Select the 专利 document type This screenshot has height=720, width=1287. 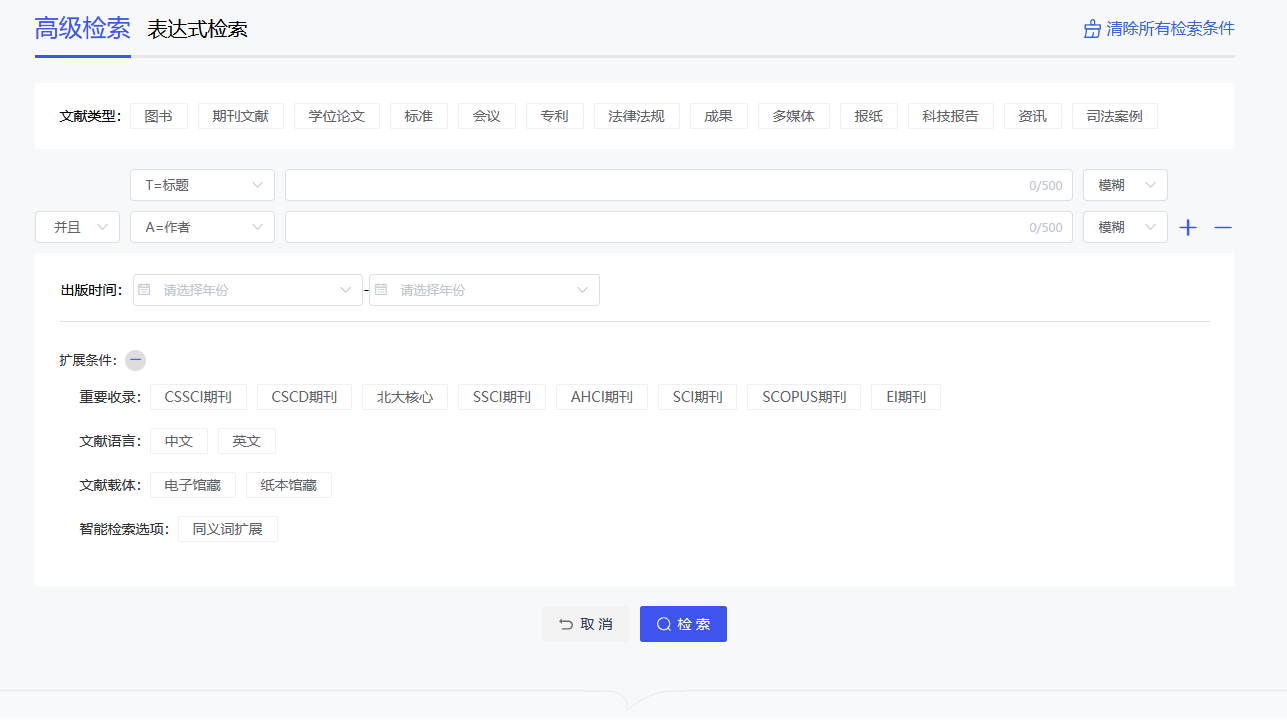[554, 115]
